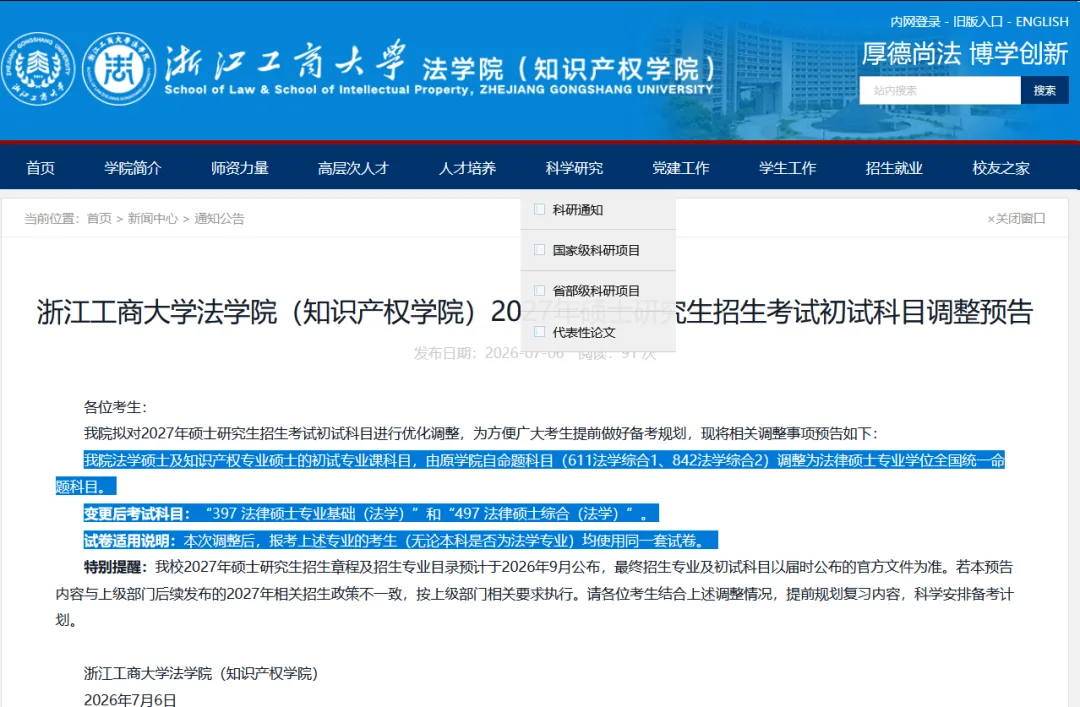Open the 师资力量 navigation menu
Image resolution: width=1080 pixels, height=707 pixels.
pyautogui.click(x=240, y=167)
